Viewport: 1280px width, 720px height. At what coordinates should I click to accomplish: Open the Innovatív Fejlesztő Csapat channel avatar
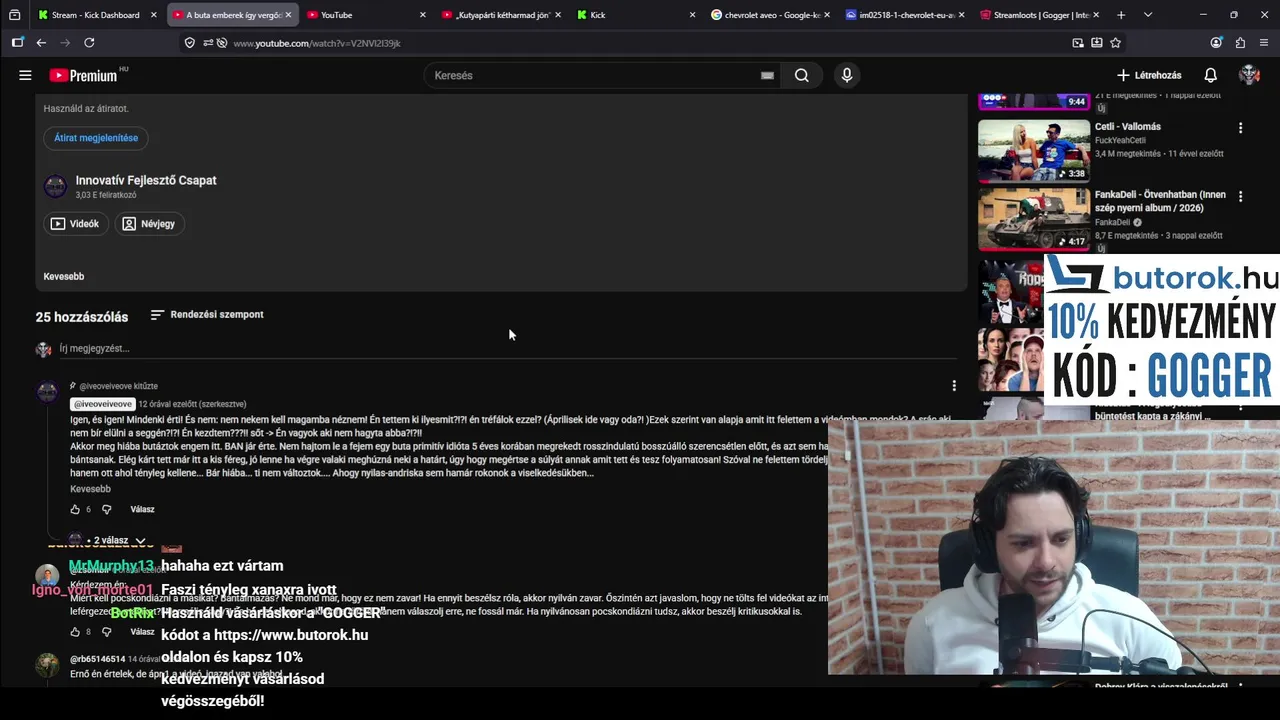coord(55,186)
